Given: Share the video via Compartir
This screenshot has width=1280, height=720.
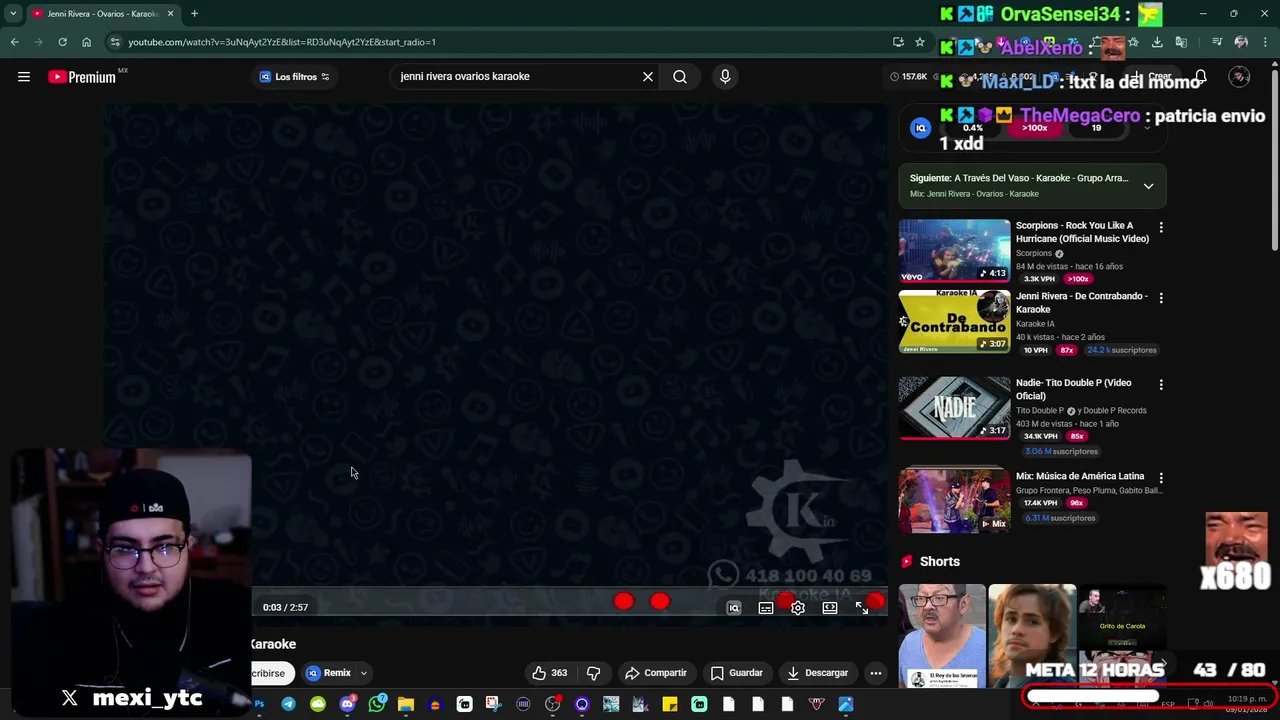Looking at the screenshot, I should 656,673.
